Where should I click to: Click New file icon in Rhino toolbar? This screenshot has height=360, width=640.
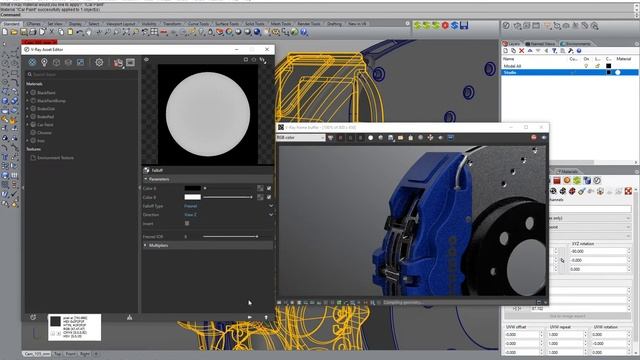click(x=5, y=31)
